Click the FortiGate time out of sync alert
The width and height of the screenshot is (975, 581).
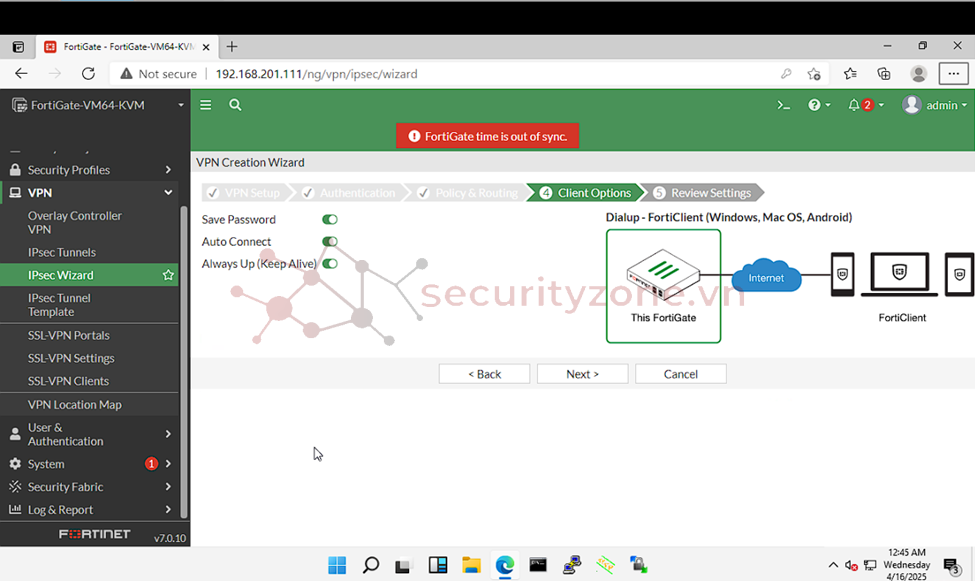[488, 136]
